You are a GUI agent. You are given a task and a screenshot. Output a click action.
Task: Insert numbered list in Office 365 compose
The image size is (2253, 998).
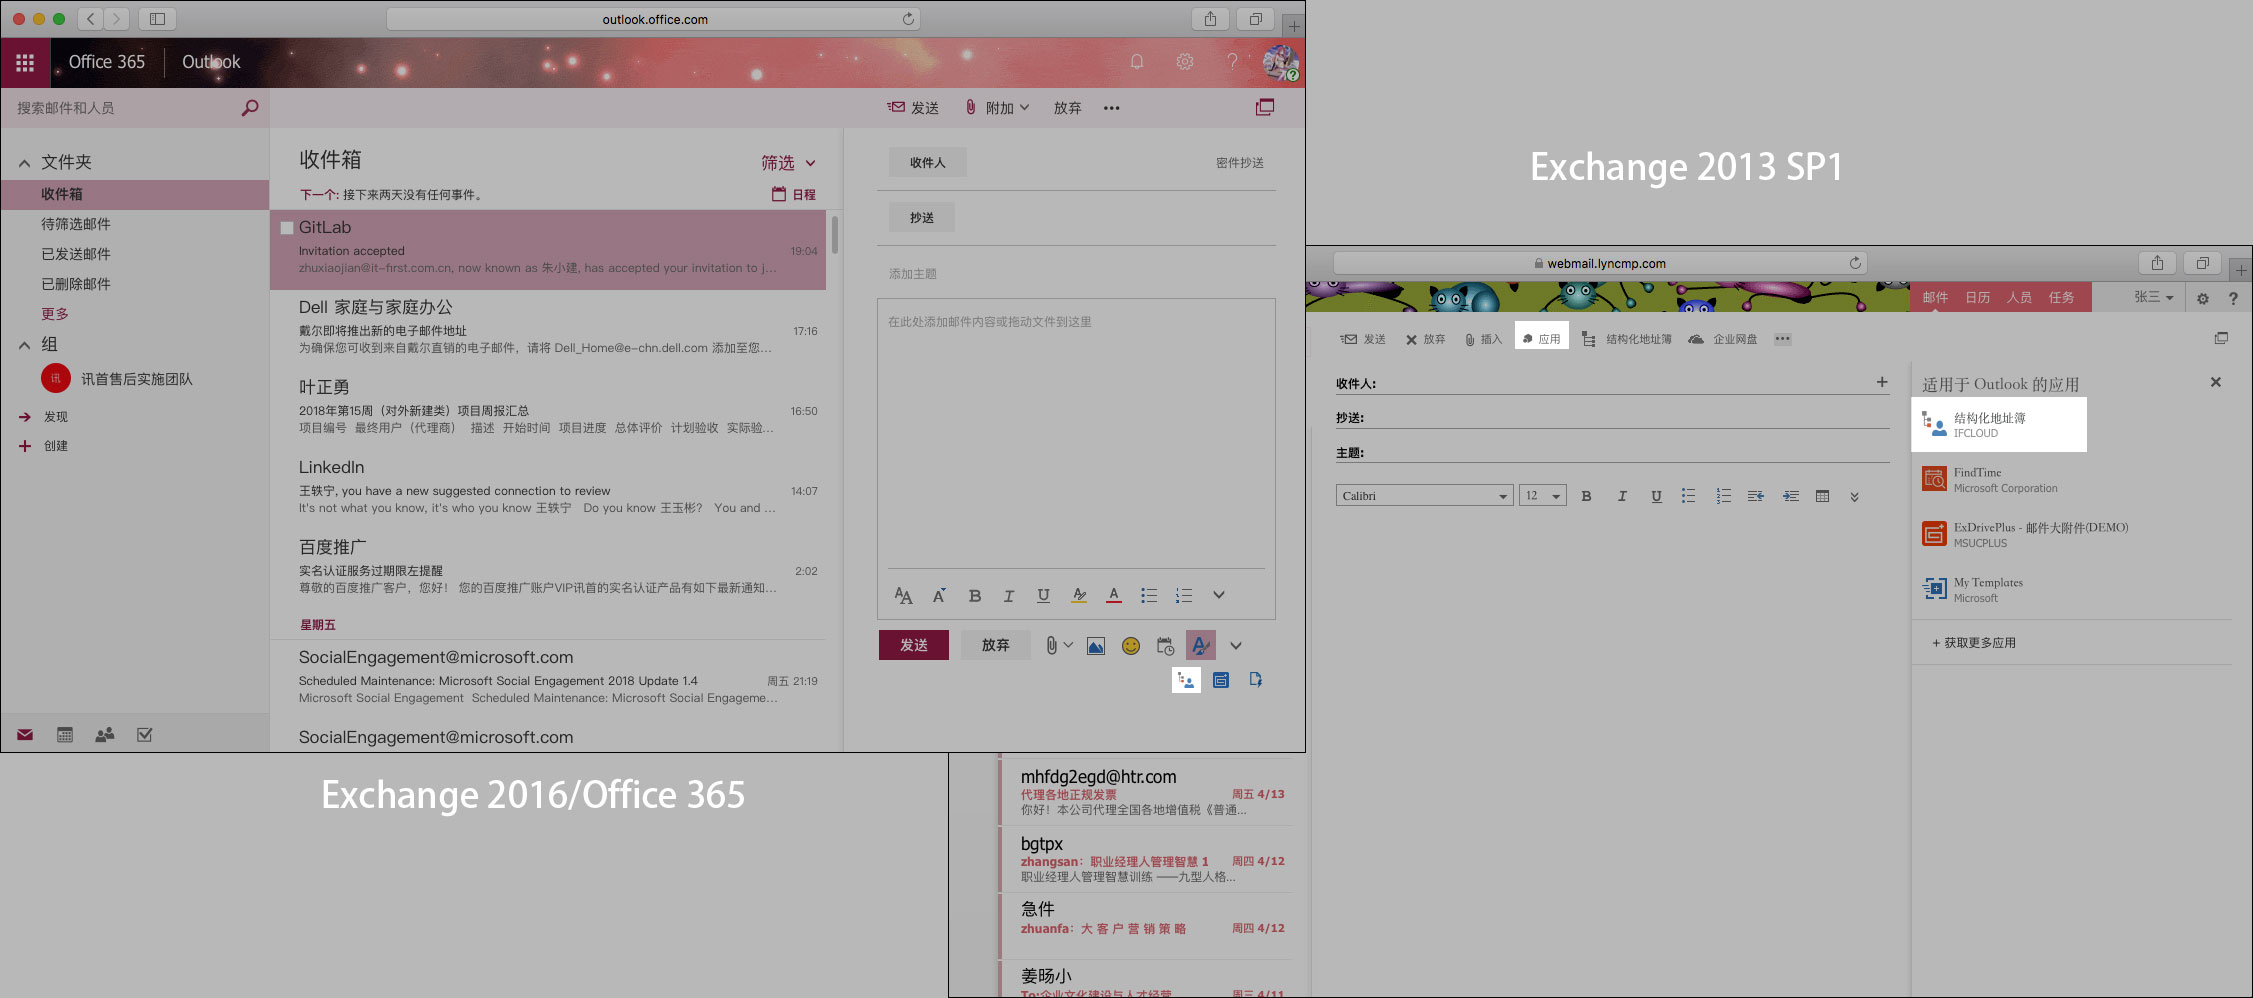[x=1184, y=595]
